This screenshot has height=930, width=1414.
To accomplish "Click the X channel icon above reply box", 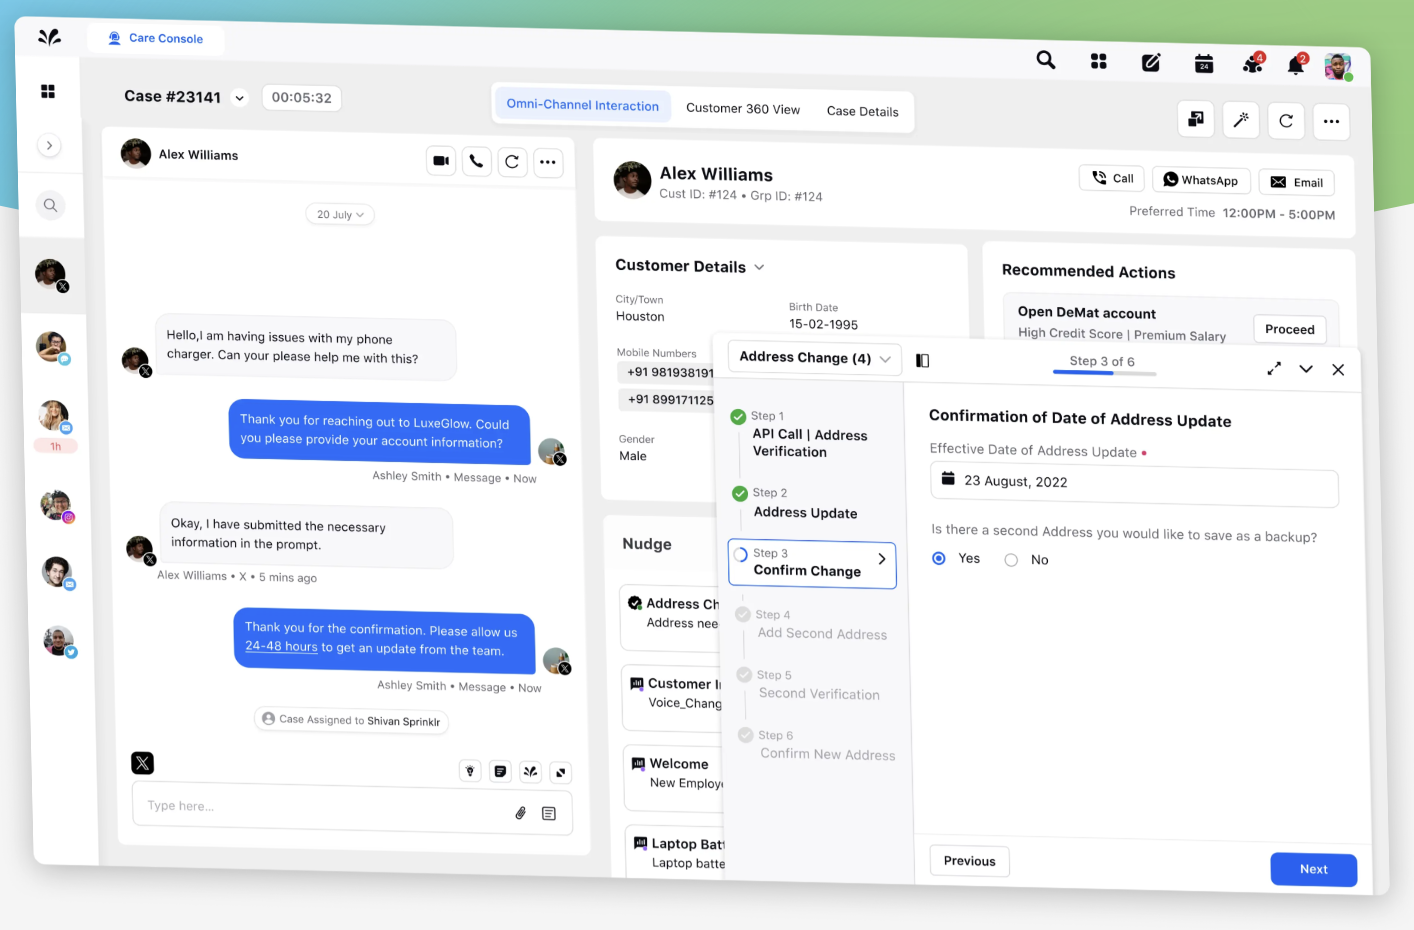I will 143,763.
